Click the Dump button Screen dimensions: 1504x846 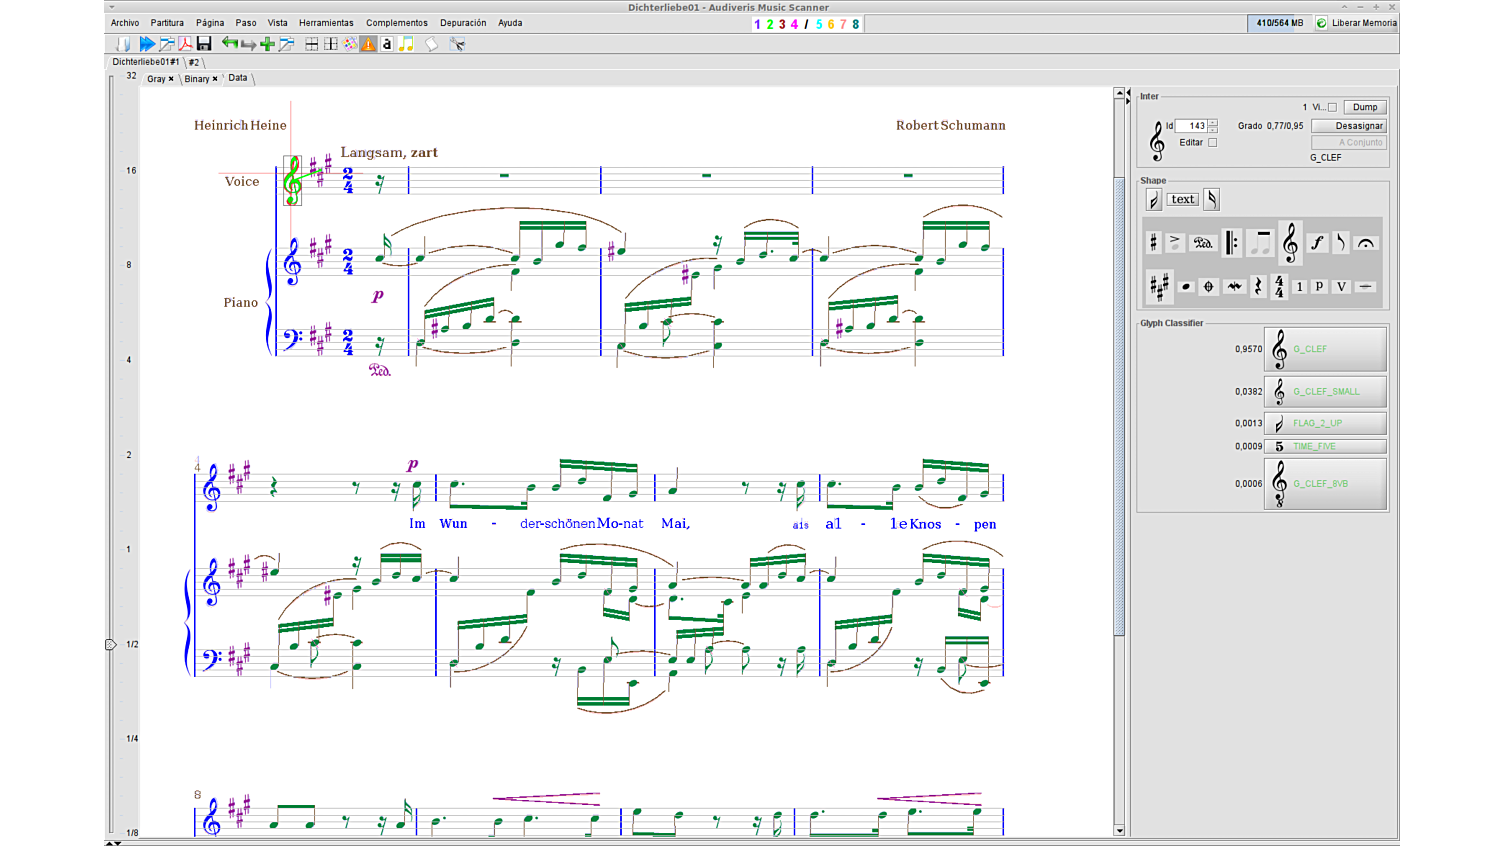coord(1365,107)
